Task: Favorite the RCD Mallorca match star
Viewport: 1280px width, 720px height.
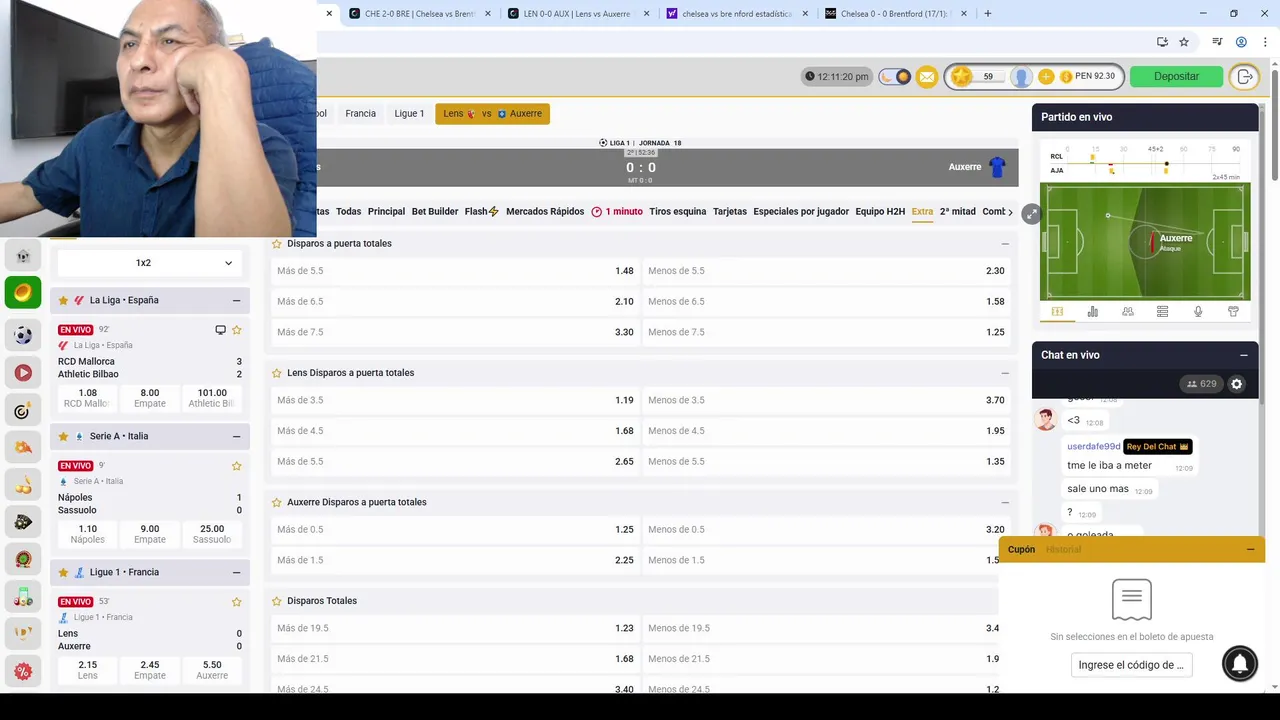Action: pyautogui.click(x=237, y=330)
